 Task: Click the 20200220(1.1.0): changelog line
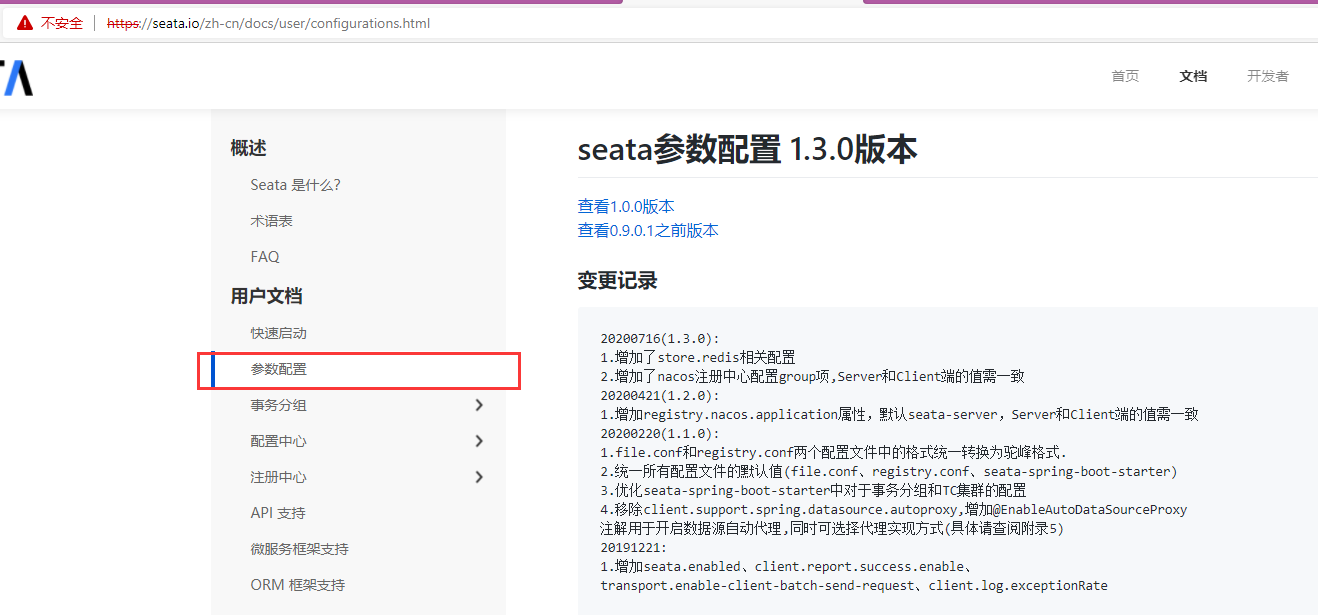coord(660,434)
